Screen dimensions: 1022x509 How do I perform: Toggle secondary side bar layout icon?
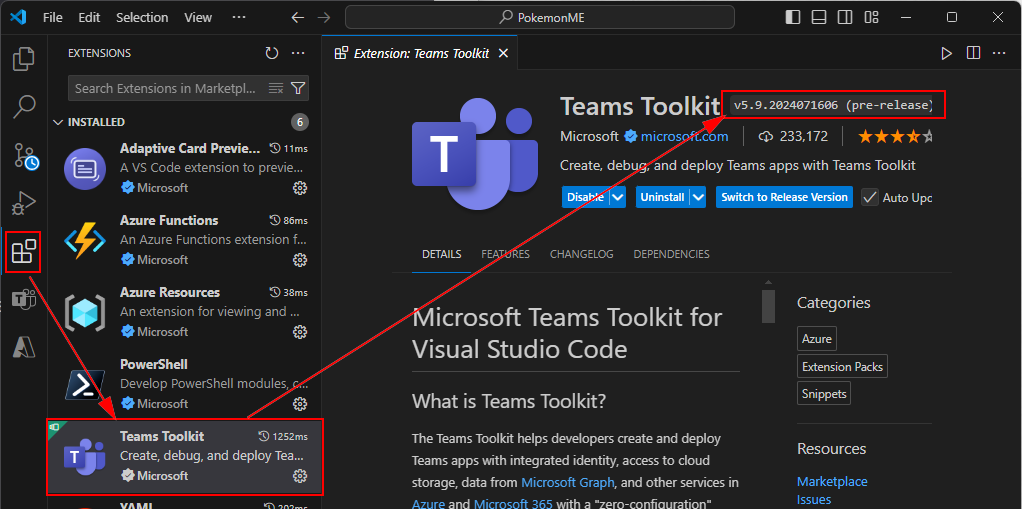click(x=845, y=17)
